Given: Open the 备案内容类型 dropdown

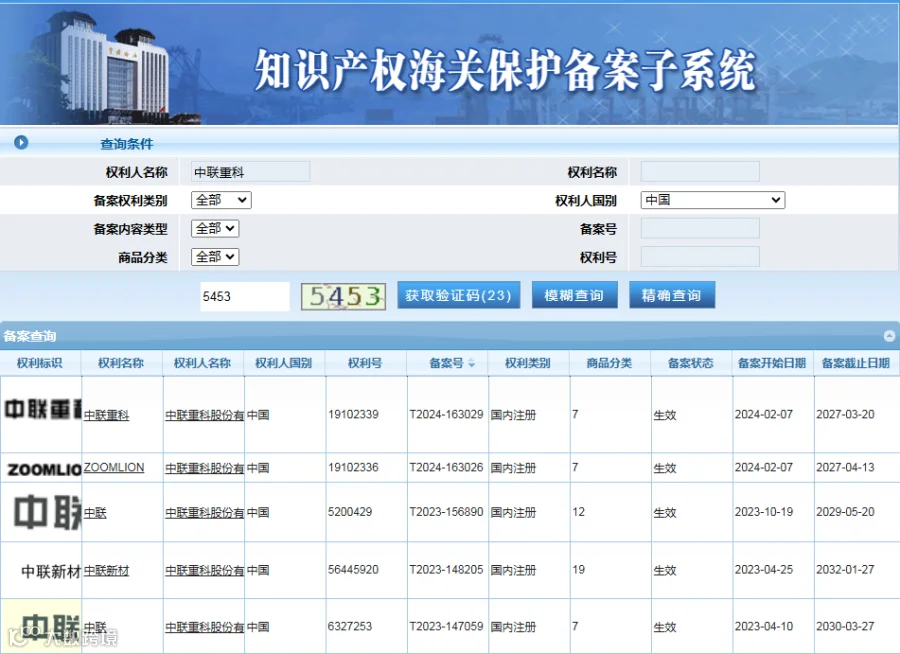Looking at the screenshot, I should [x=215, y=229].
